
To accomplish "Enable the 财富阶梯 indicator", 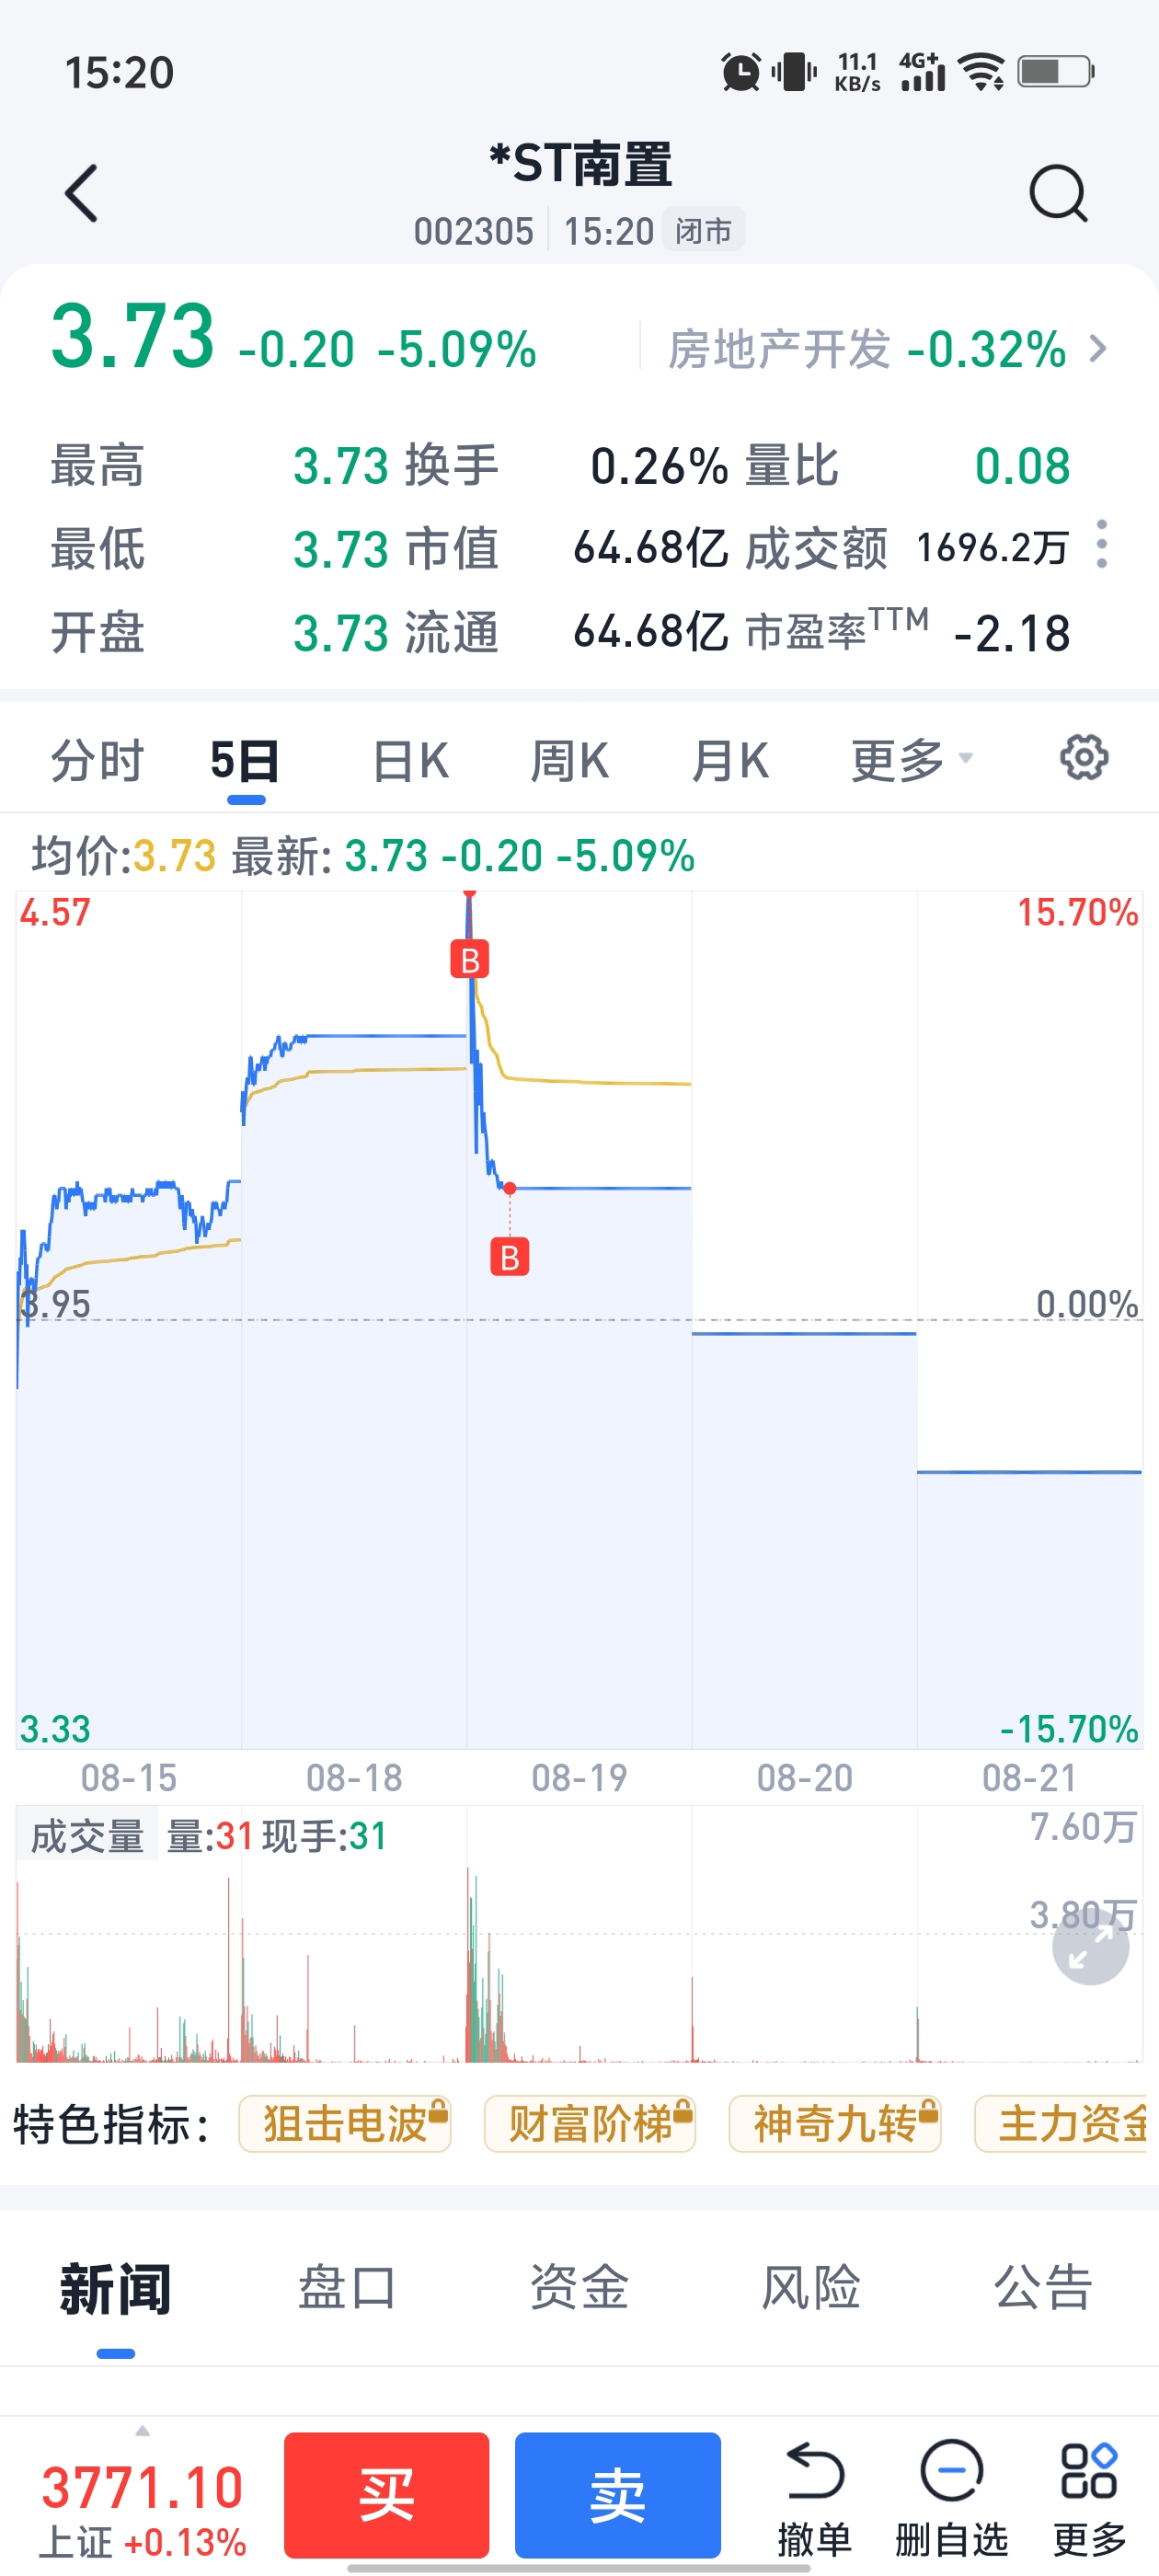I will point(590,2124).
